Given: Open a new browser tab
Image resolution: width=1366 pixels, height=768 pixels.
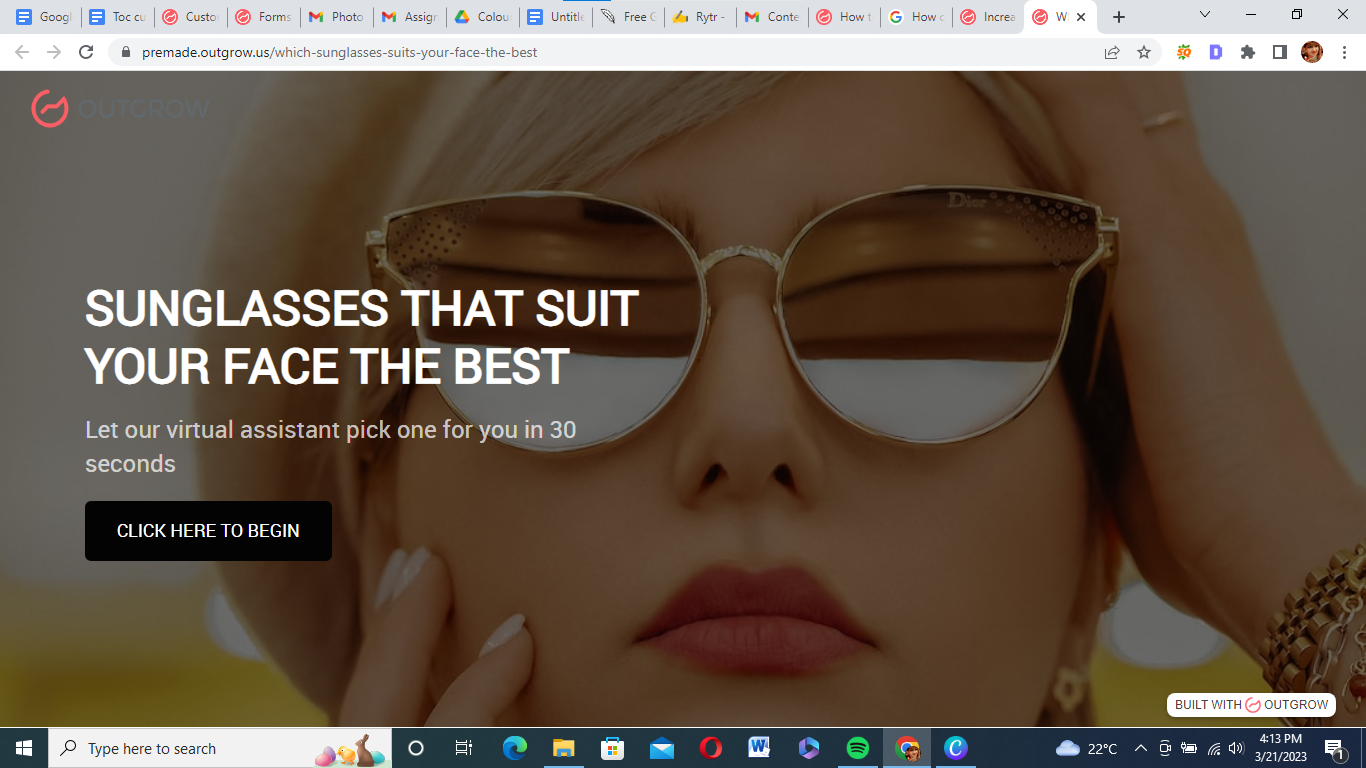Looking at the screenshot, I should coord(1119,17).
